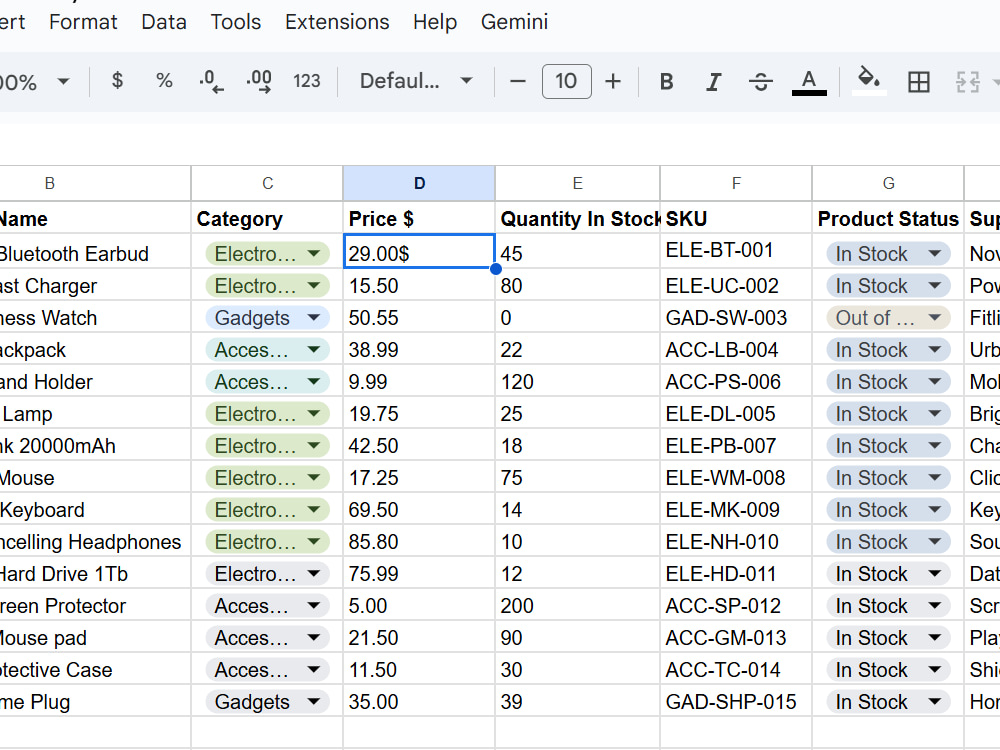The width and height of the screenshot is (1000, 750).
Task: Decrease font size with minus button
Action: [518, 81]
